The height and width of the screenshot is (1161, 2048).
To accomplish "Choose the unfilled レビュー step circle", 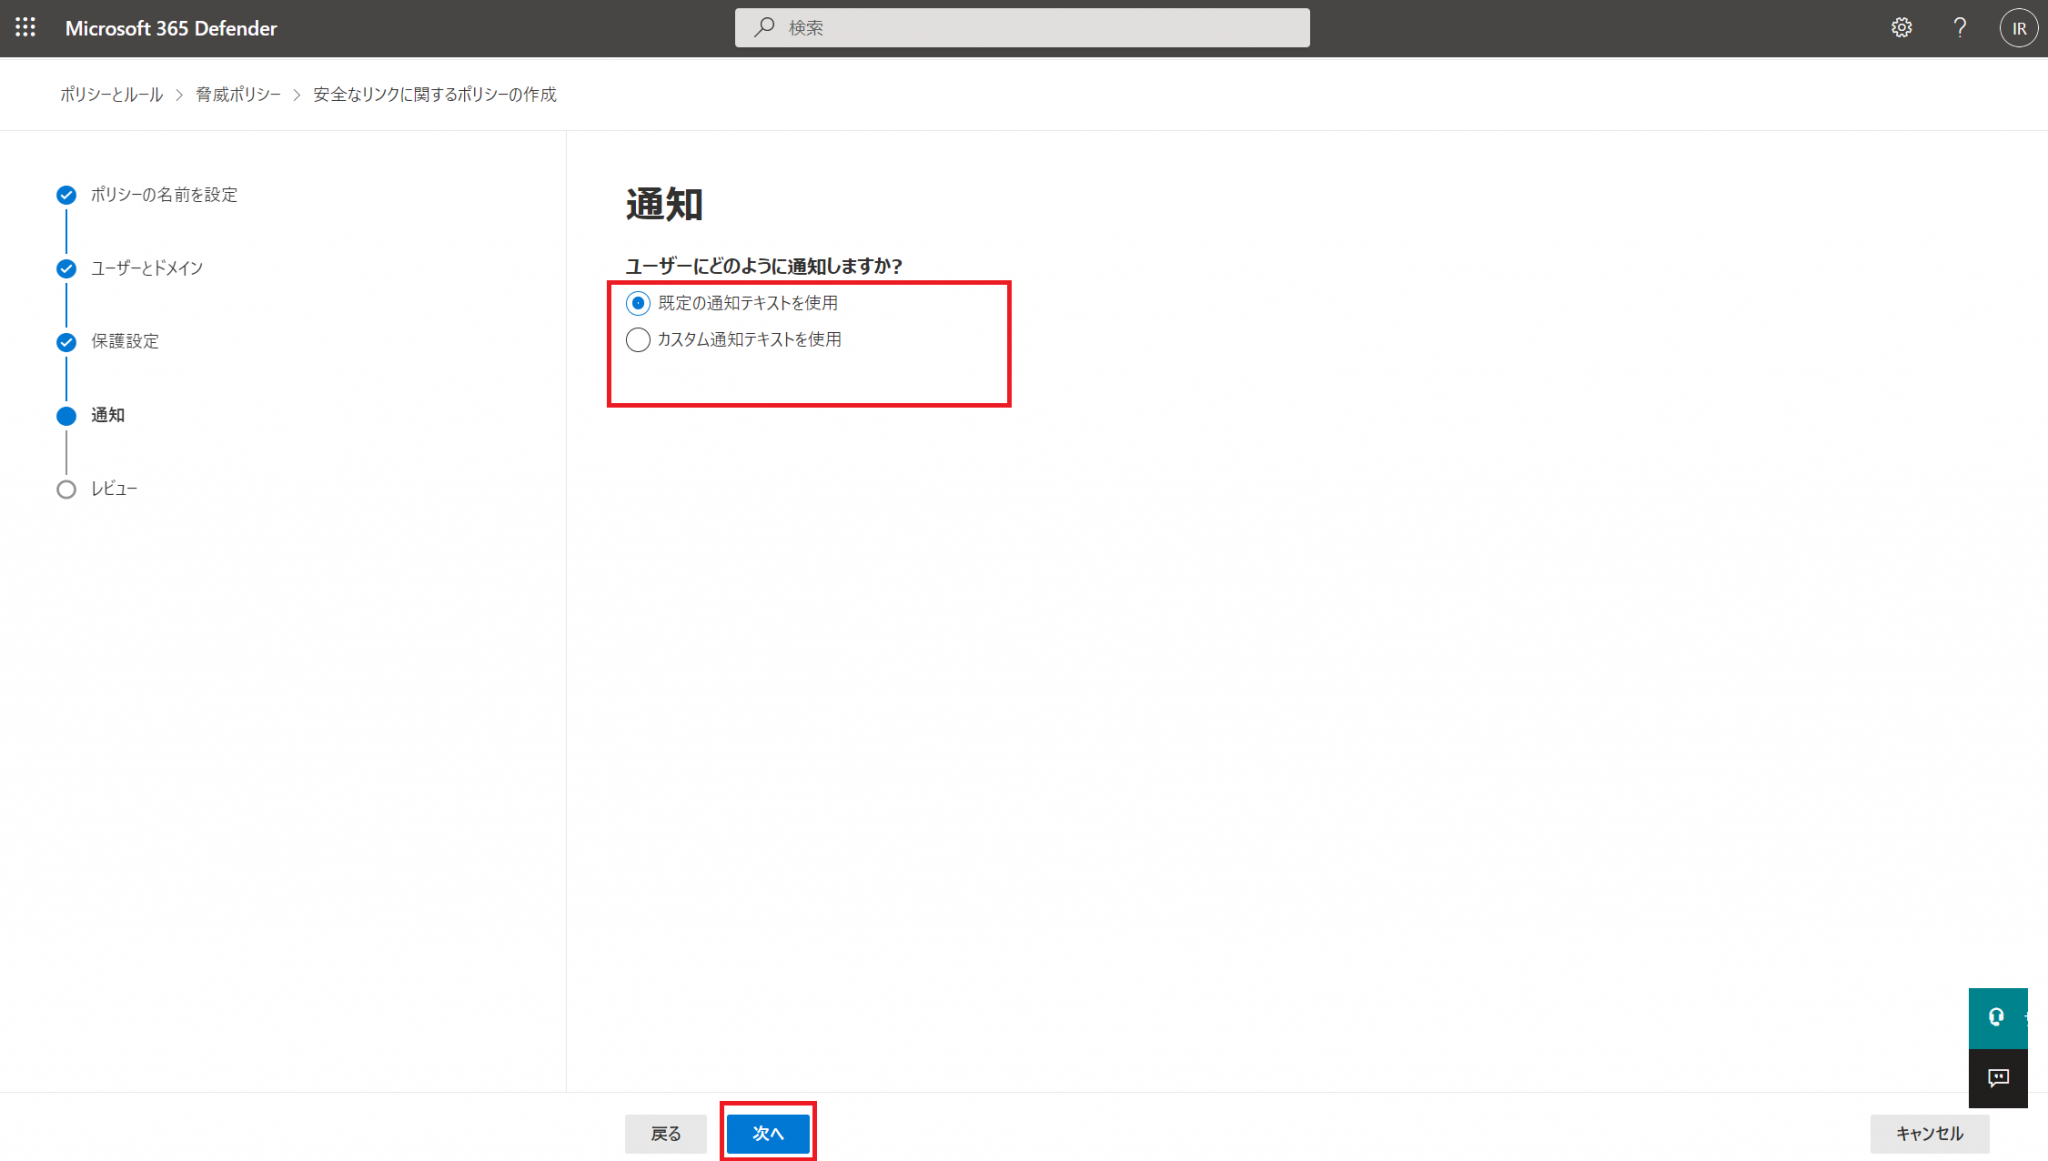I will tap(65, 488).
